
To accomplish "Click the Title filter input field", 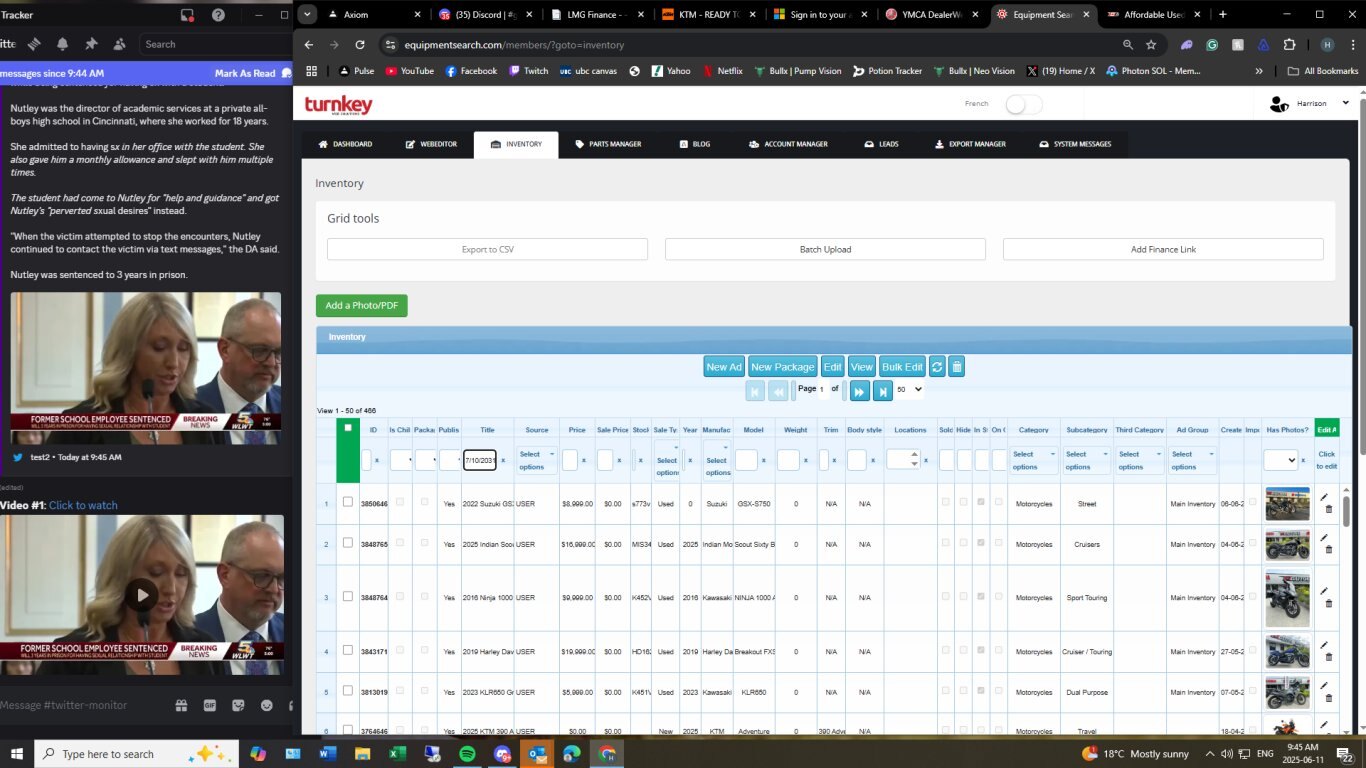I will point(480,460).
